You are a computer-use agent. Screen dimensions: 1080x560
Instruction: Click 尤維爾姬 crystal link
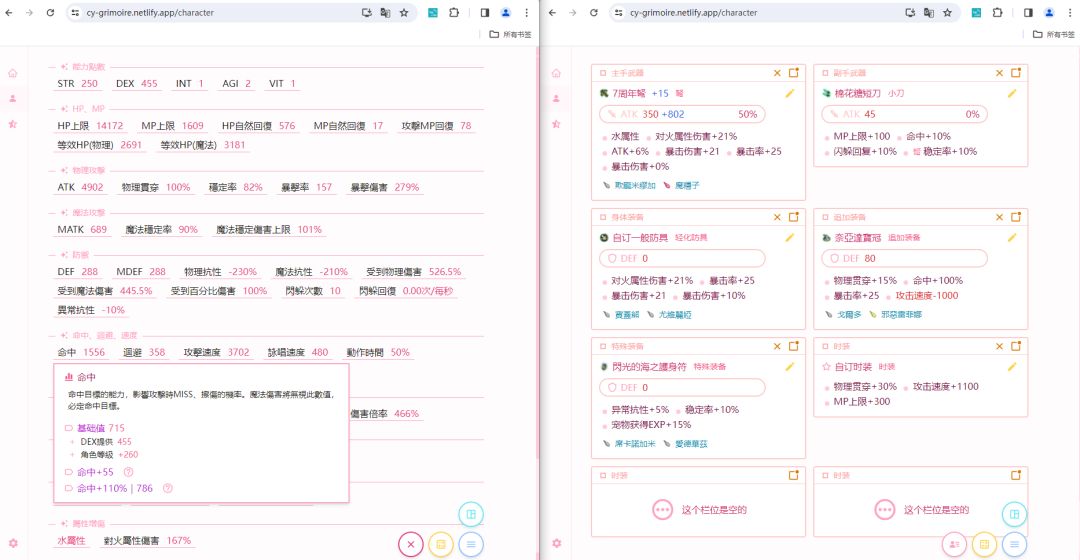pyautogui.click(x=669, y=314)
